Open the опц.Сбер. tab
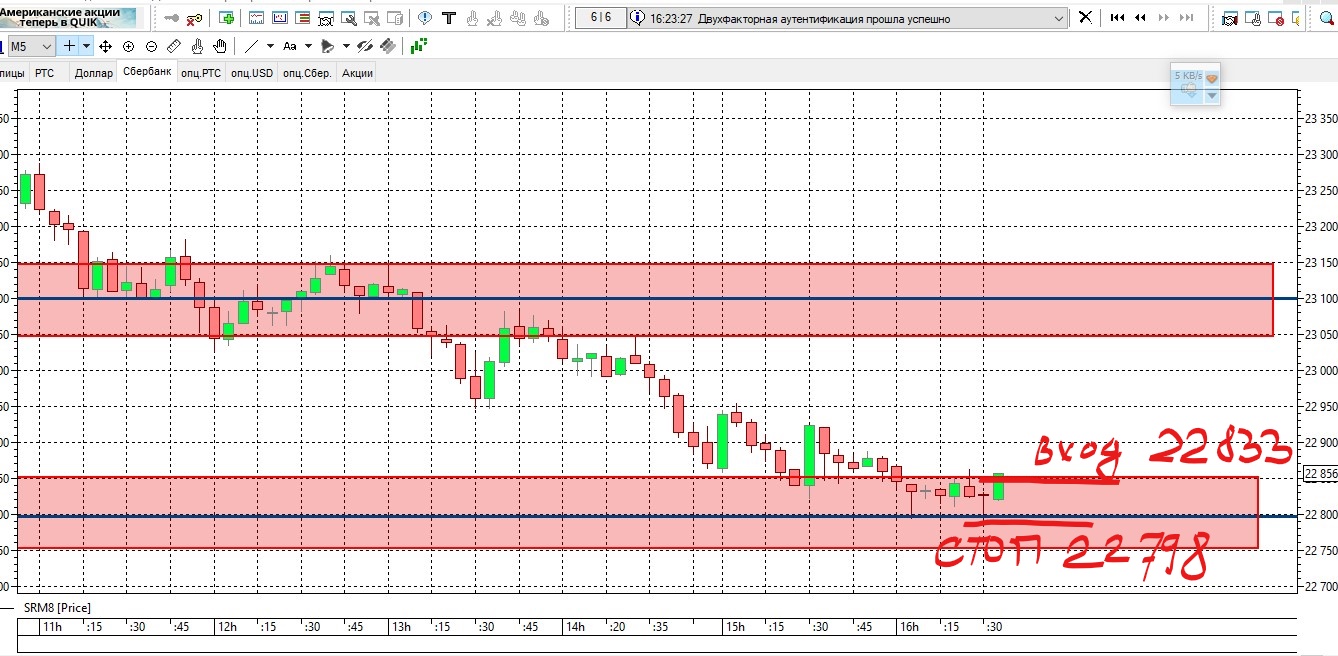 pos(307,73)
